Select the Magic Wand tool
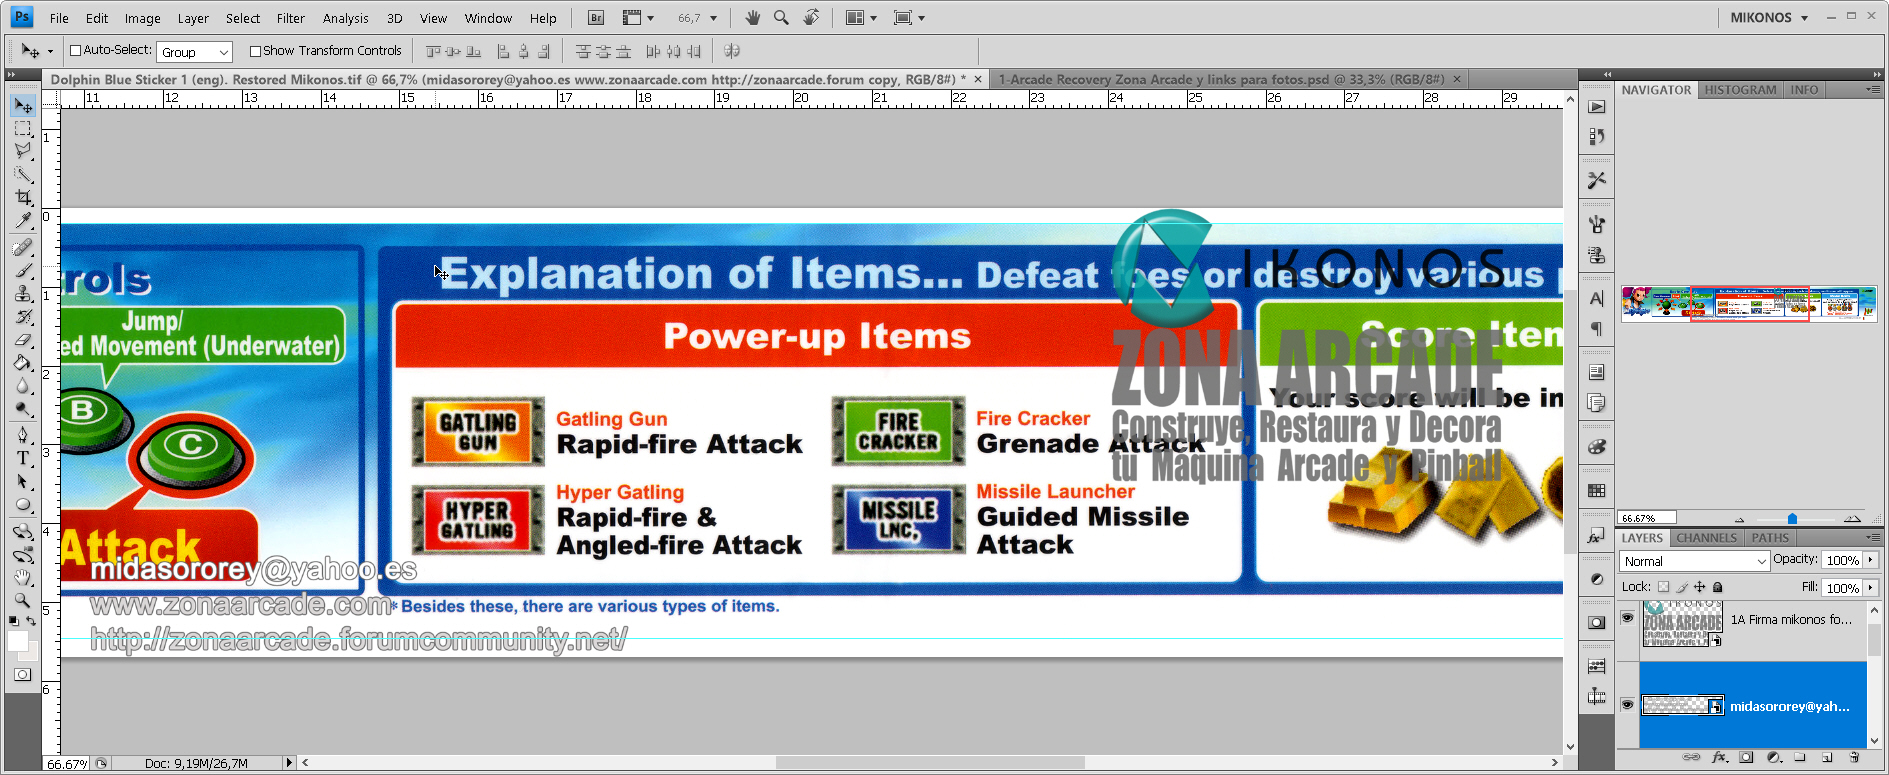This screenshot has width=1889, height=775. [23, 174]
